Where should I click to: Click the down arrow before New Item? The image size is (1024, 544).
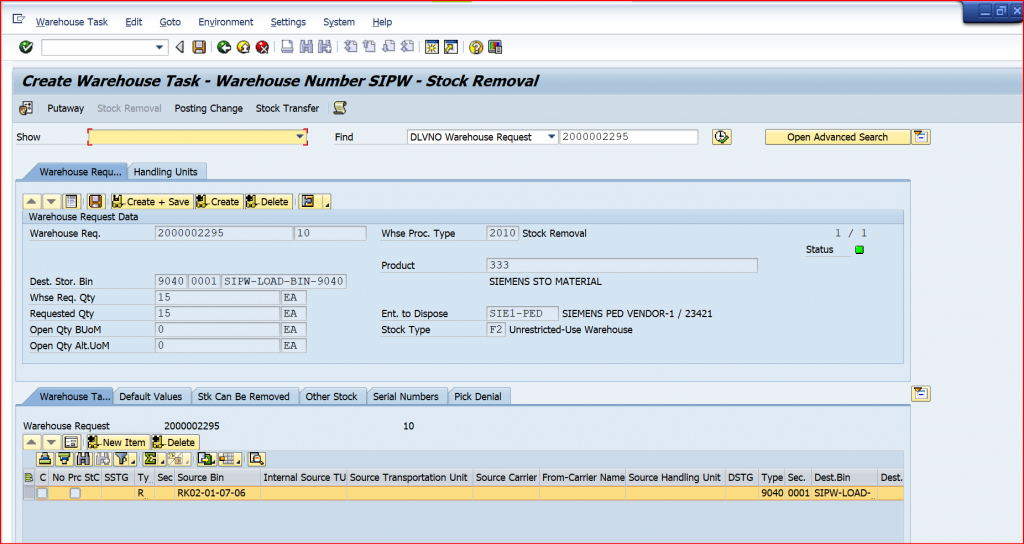(52, 442)
